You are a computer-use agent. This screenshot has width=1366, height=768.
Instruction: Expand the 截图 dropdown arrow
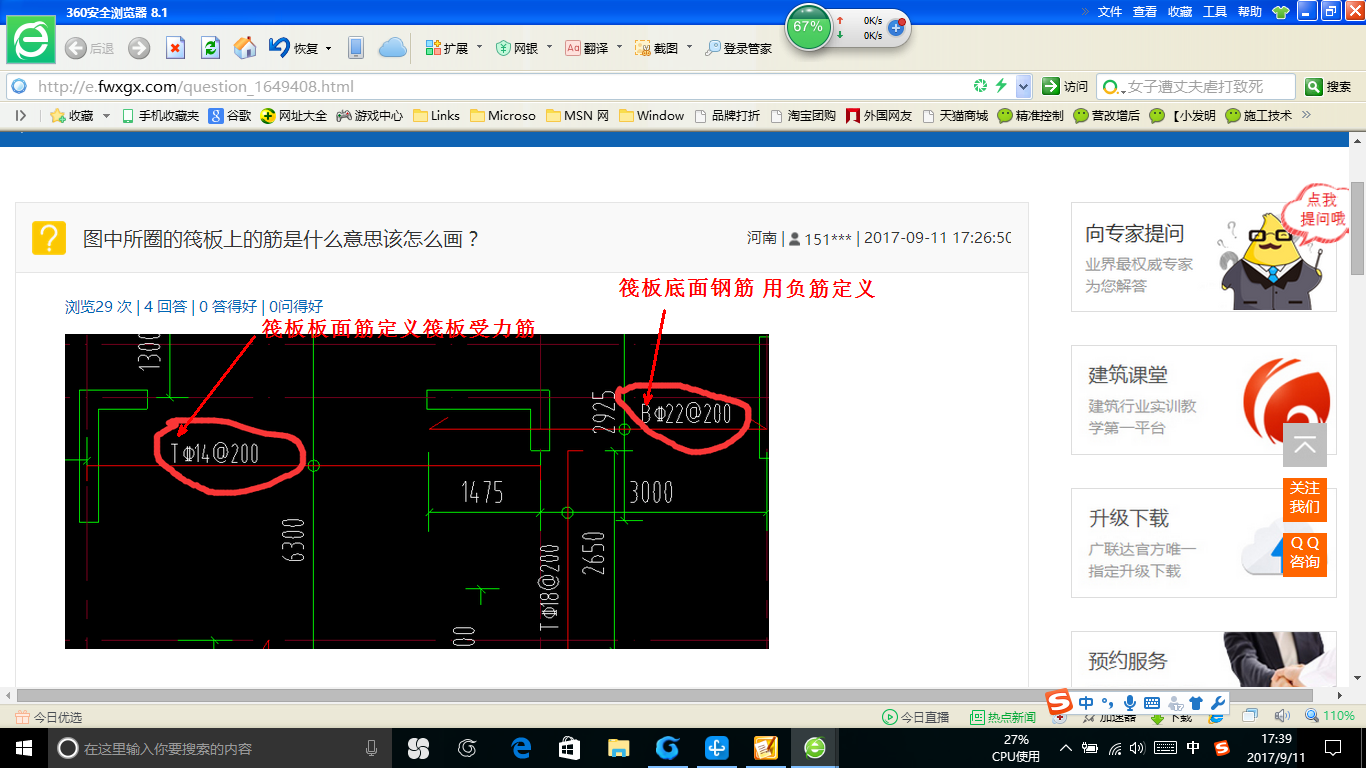click(689, 48)
